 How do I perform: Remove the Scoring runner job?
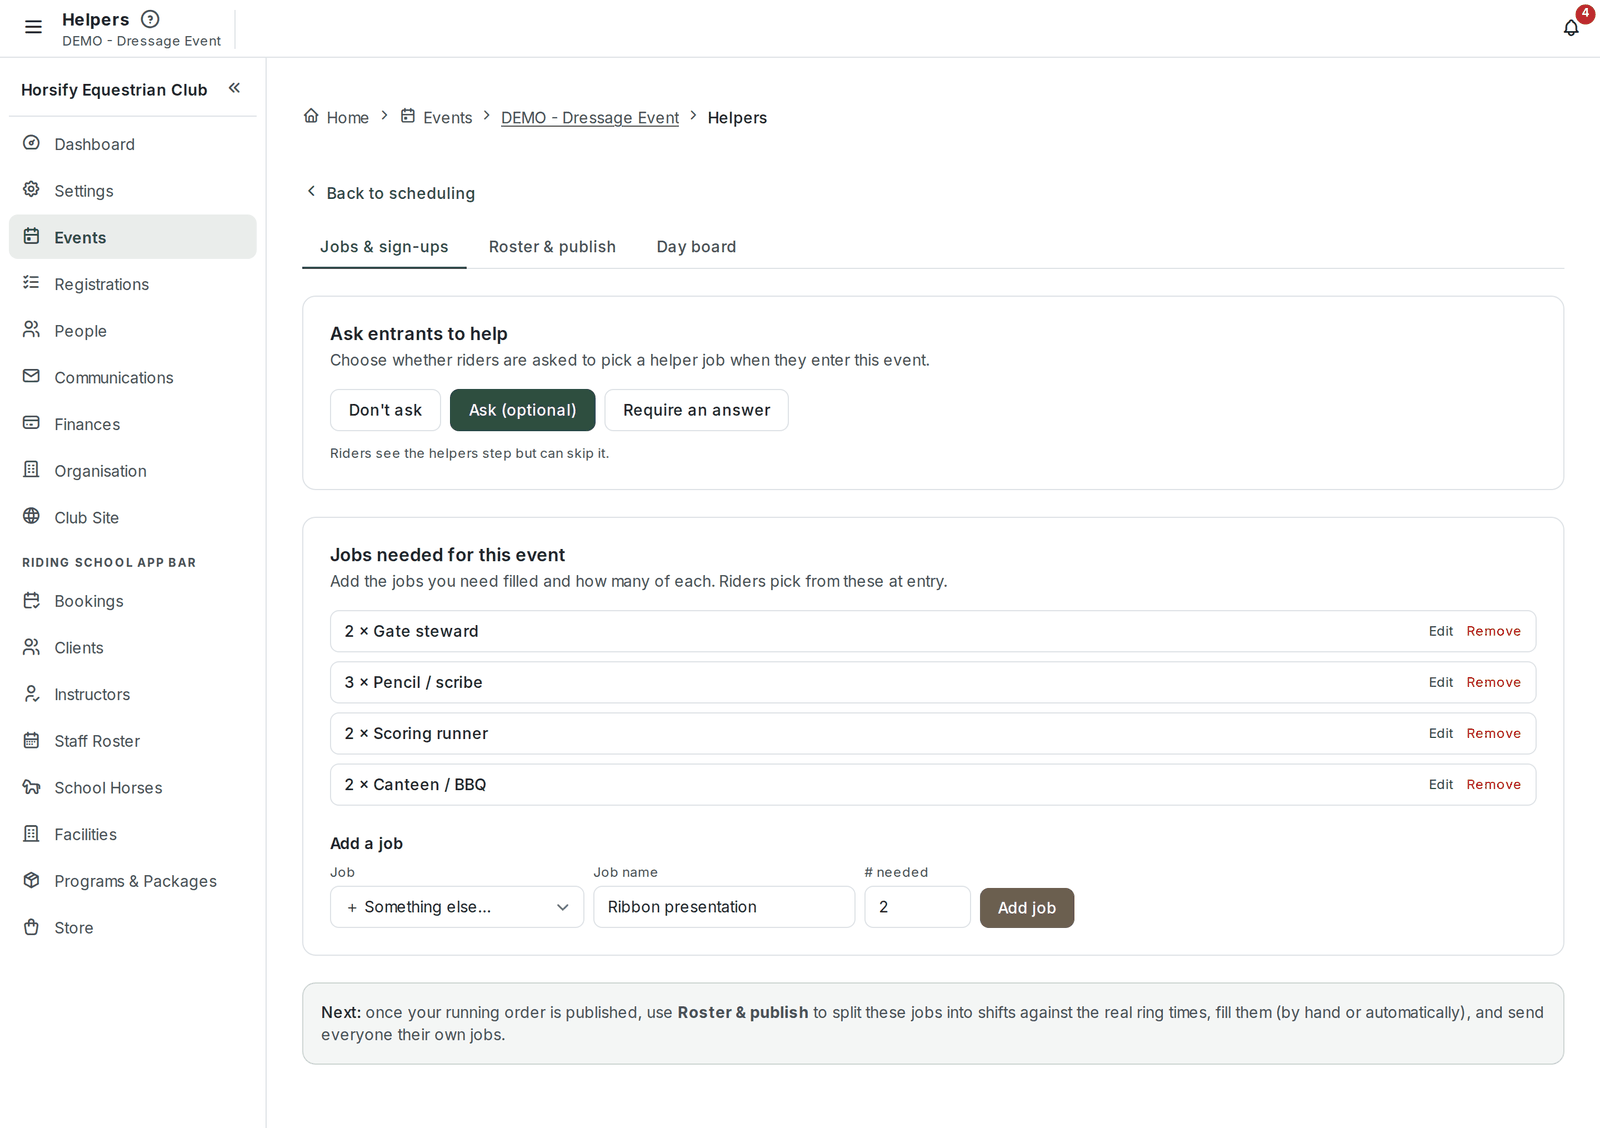(1493, 733)
